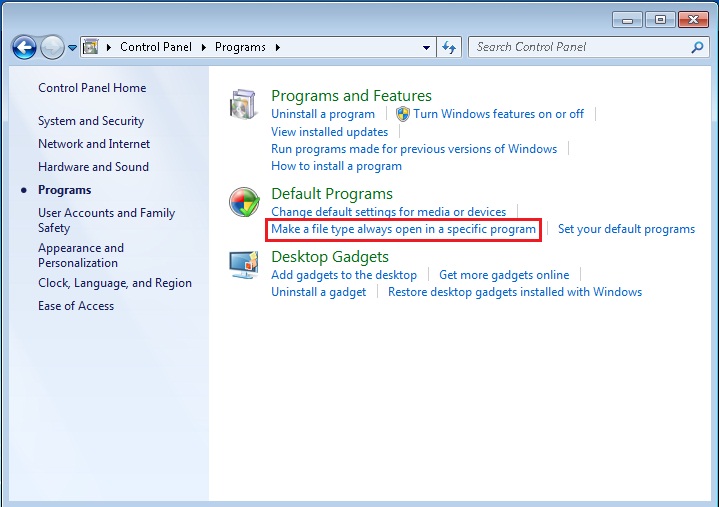Open Change default settings for media or devices

pyautogui.click(x=388, y=212)
